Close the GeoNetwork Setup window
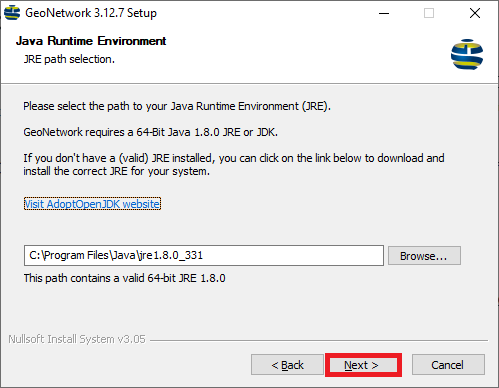 coord(475,13)
